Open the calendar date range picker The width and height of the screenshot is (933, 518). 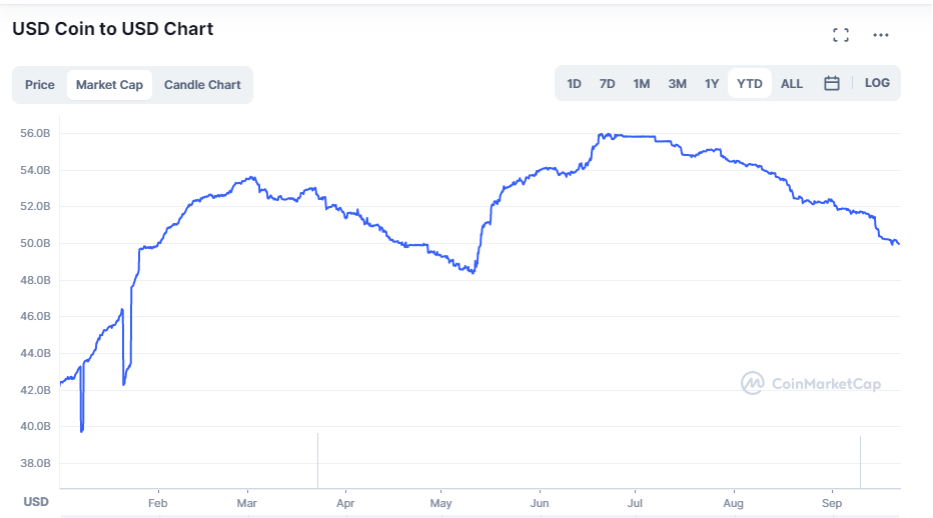832,83
